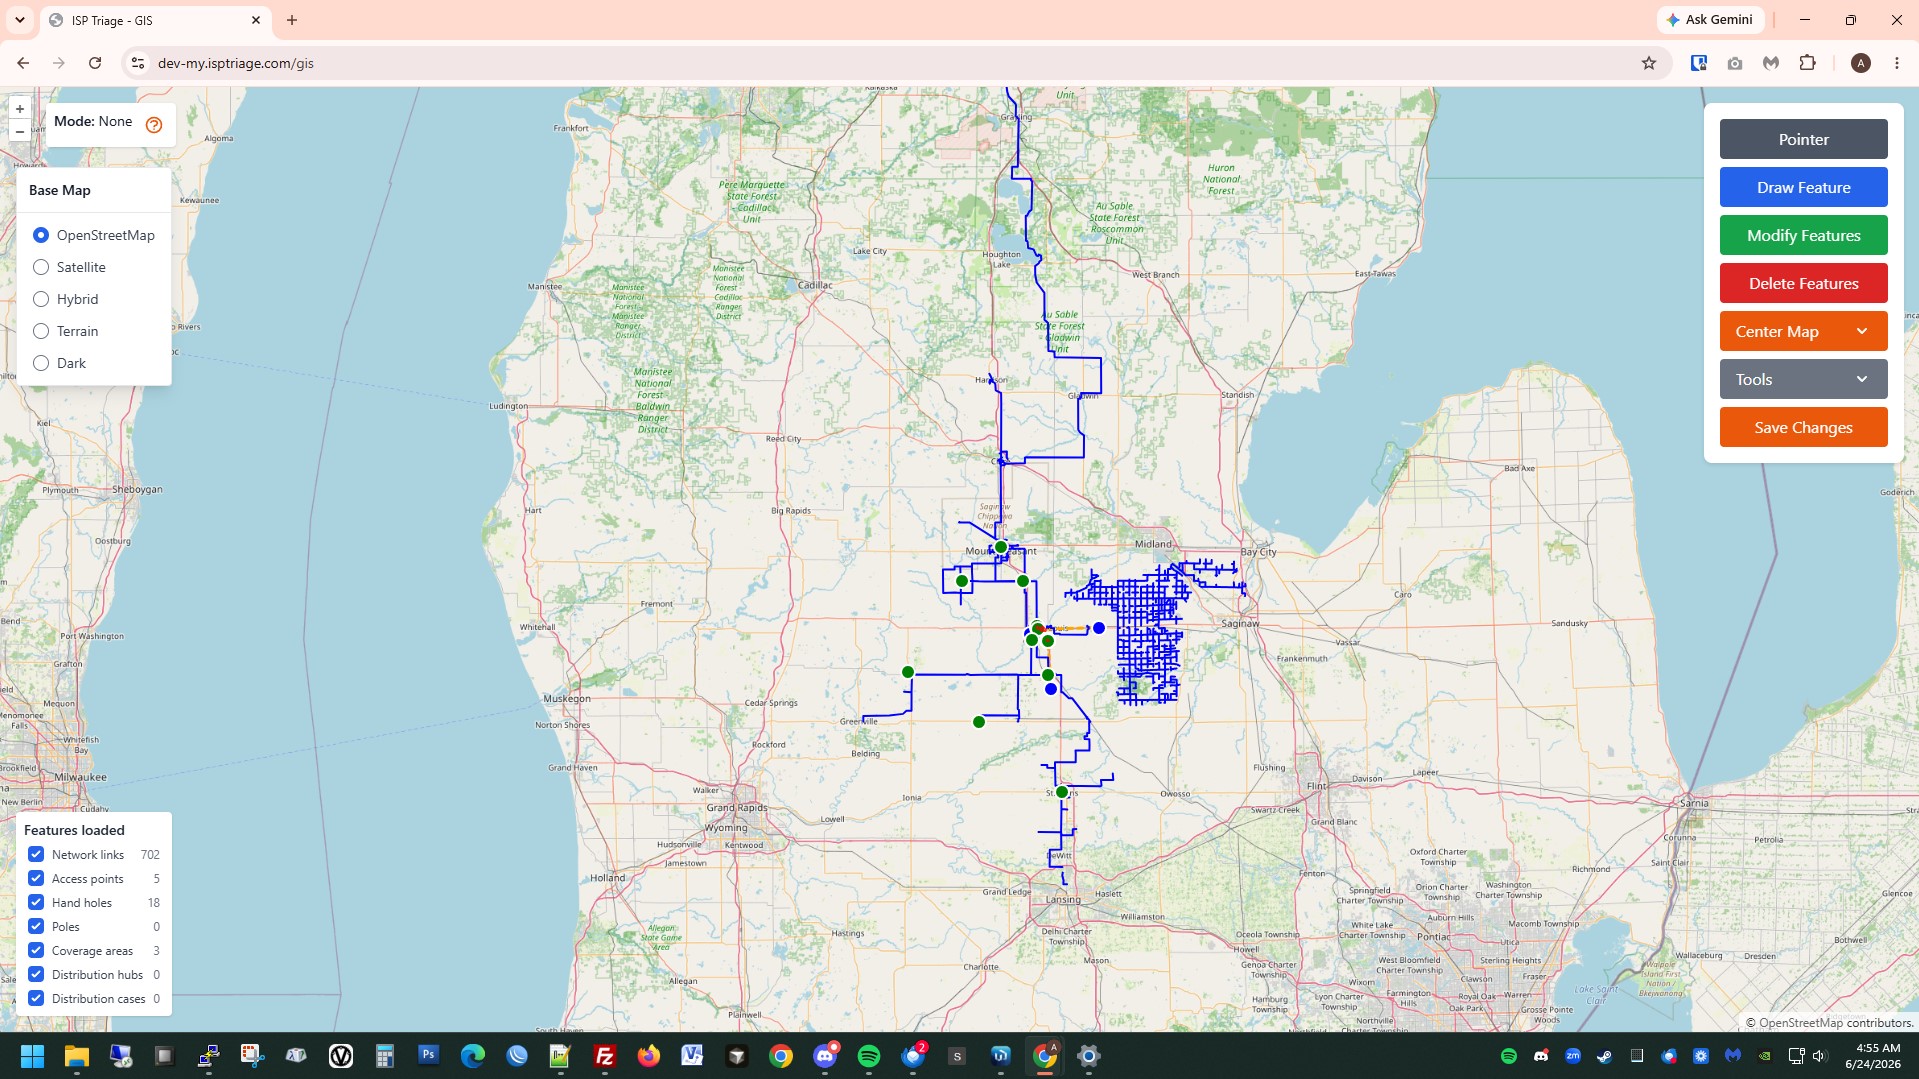Open Firefox from the taskbar

coord(649,1056)
